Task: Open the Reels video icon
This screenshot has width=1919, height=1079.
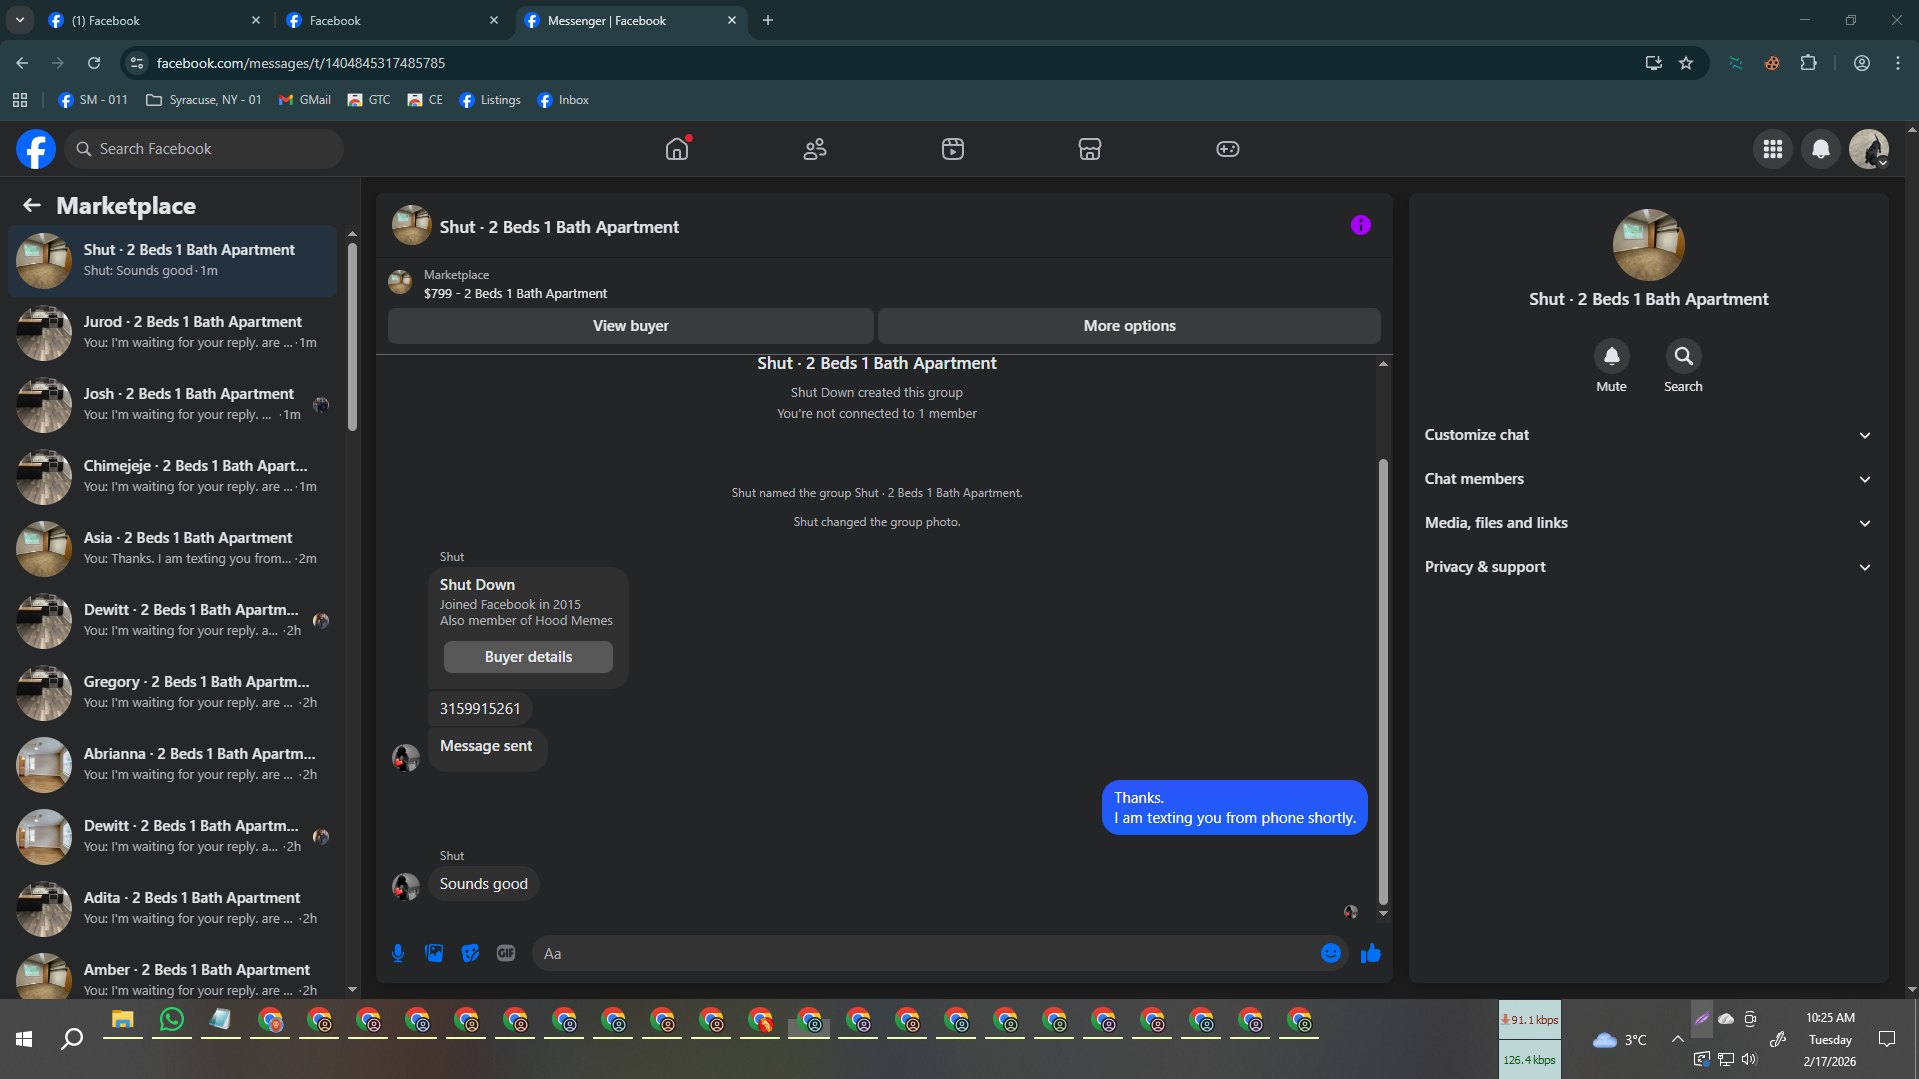Action: coord(953,149)
